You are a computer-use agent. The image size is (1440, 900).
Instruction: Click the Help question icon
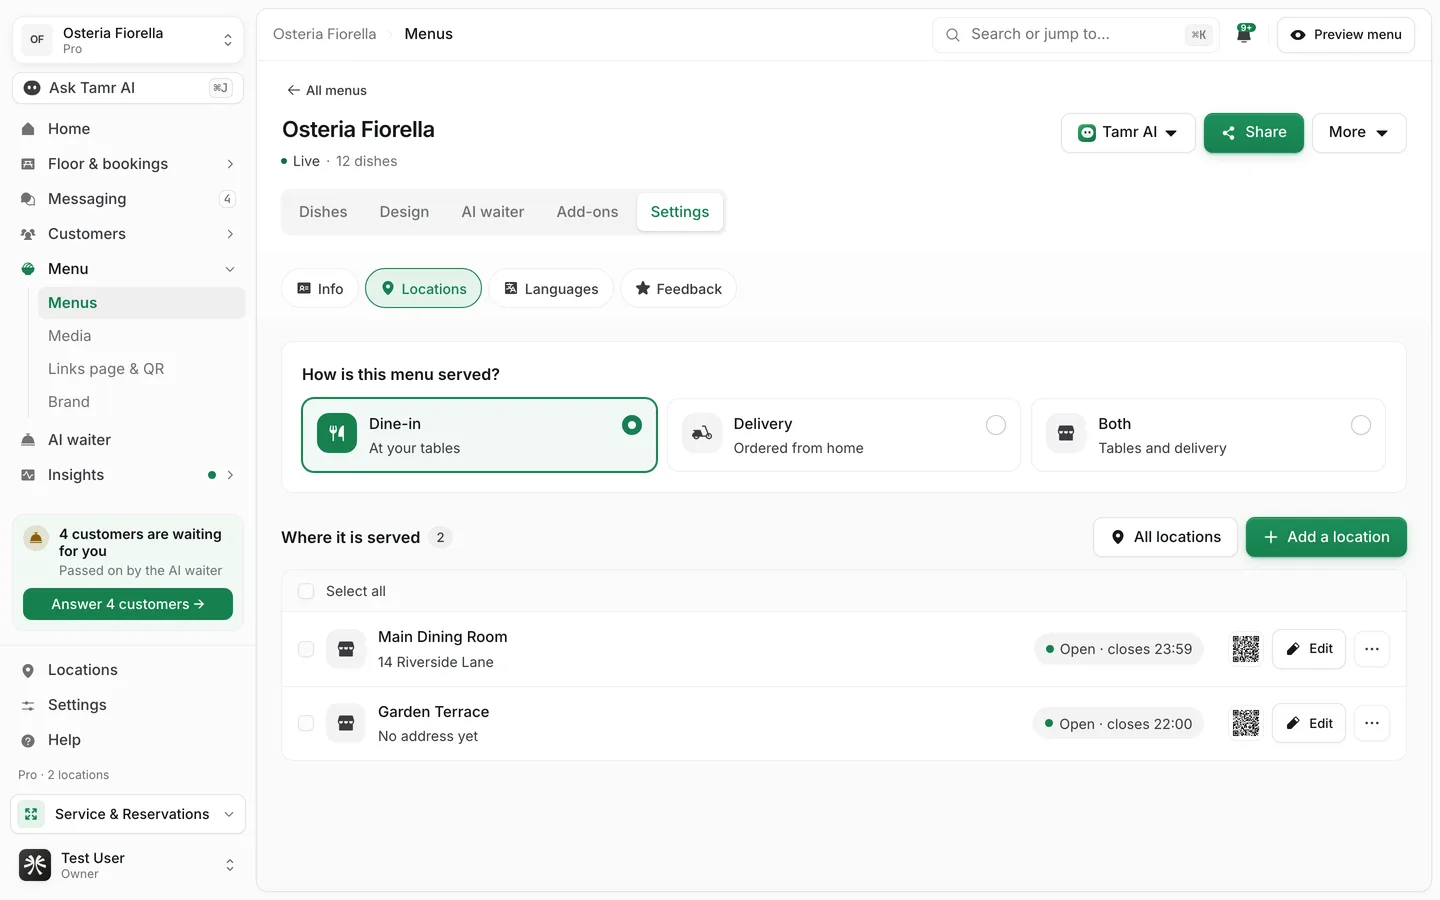[x=28, y=740]
